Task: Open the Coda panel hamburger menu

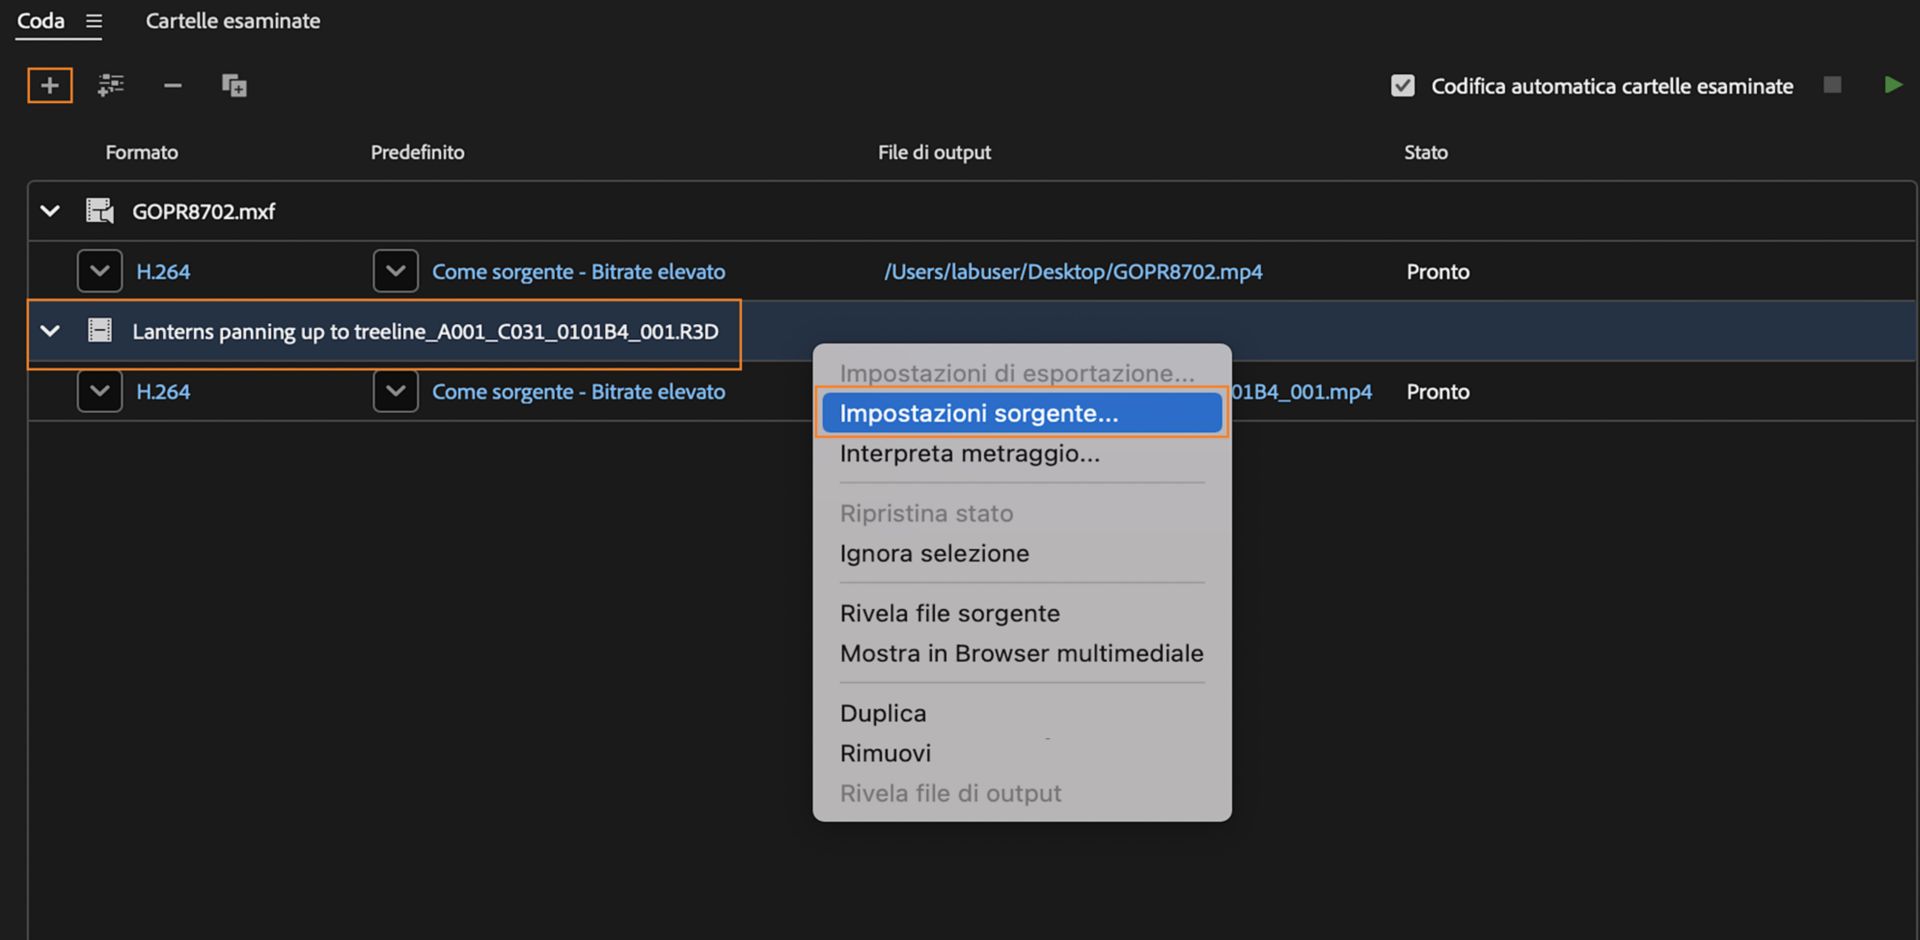Action: click(x=94, y=21)
